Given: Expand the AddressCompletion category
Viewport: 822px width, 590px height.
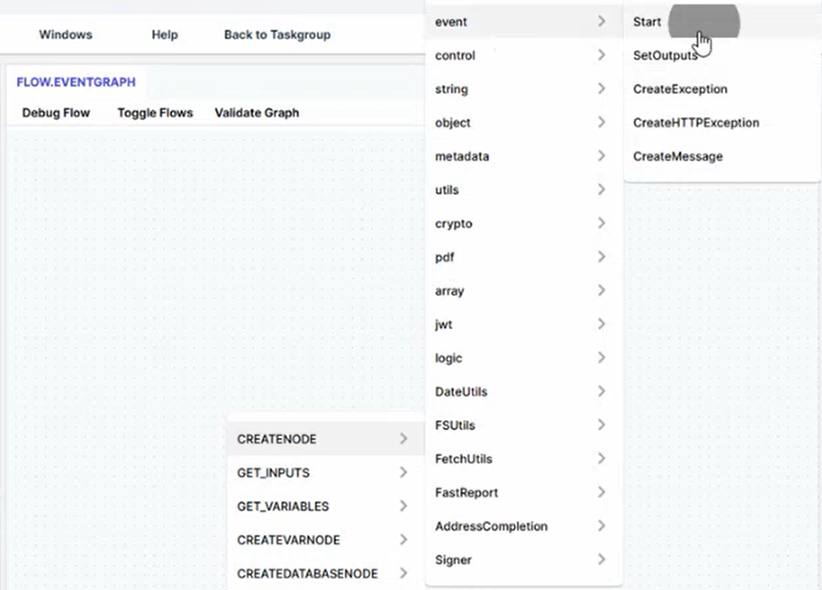Looking at the screenshot, I should pos(524,526).
